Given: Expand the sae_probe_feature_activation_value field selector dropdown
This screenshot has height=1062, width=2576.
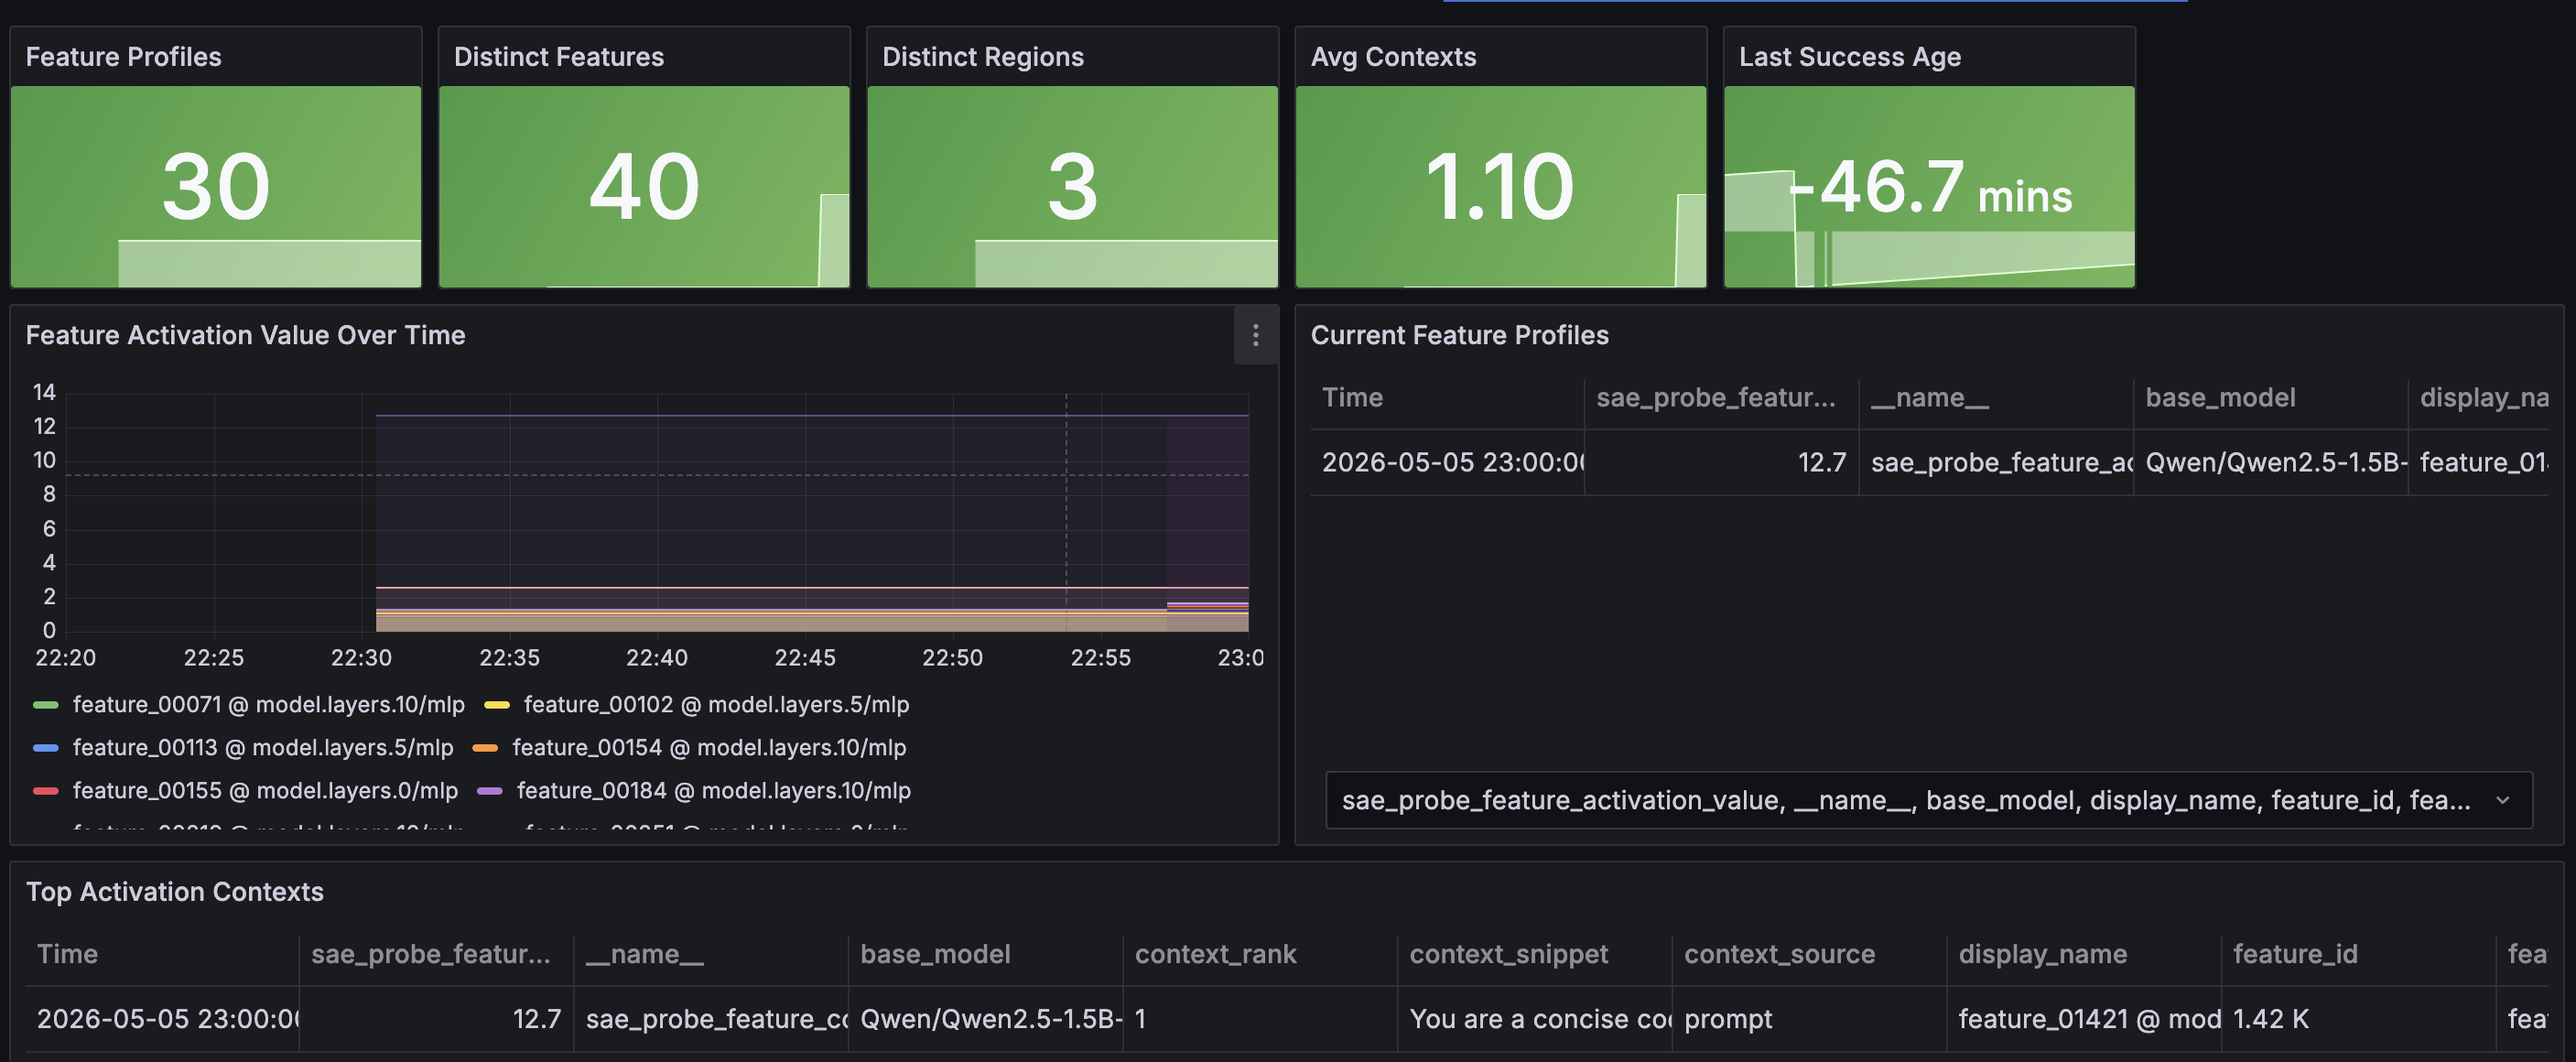Looking at the screenshot, I should point(1928,800).
